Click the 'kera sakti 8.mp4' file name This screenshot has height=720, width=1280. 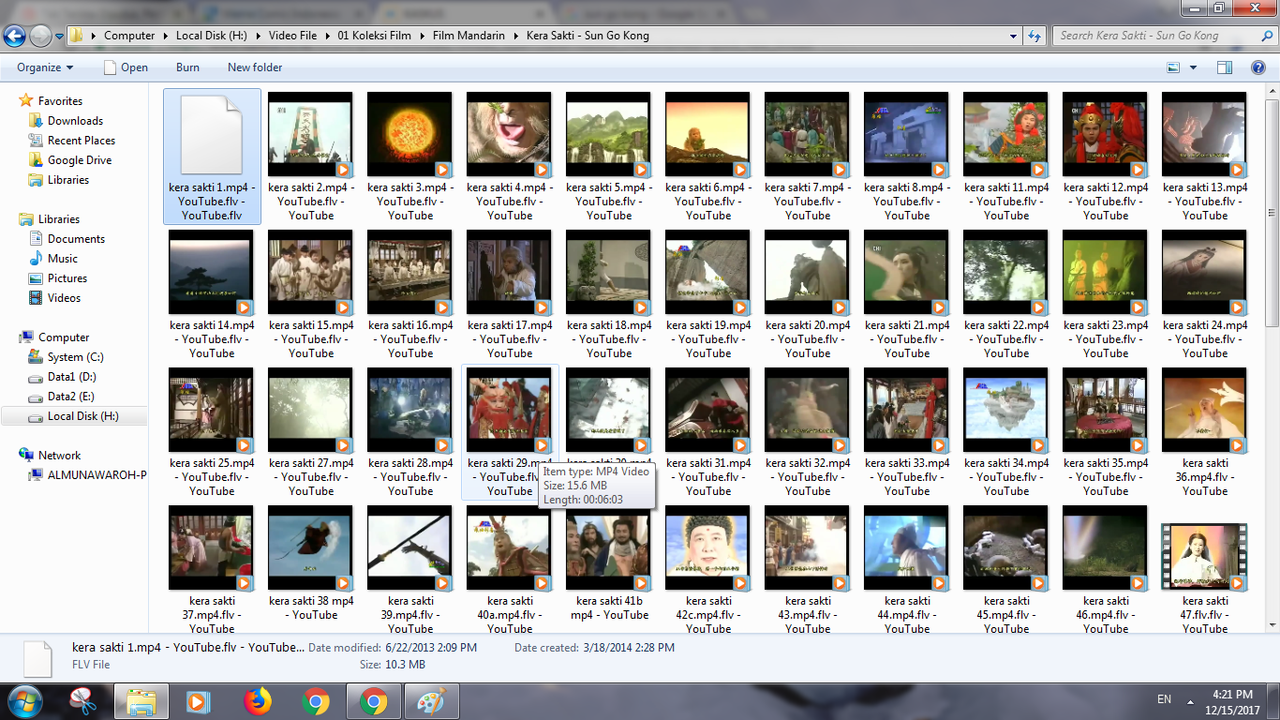(907, 201)
